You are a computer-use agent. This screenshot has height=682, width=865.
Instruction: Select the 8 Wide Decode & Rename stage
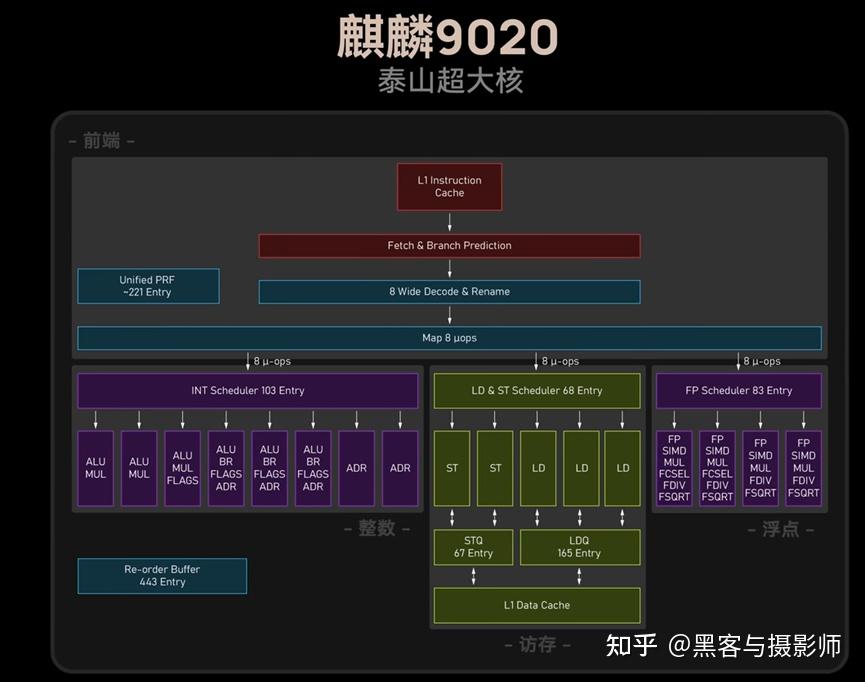(449, 291)
